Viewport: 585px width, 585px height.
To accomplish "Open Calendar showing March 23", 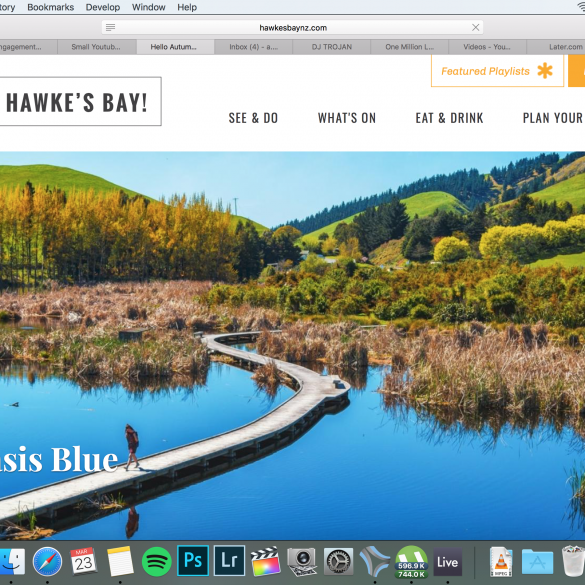I will [84, 561].
